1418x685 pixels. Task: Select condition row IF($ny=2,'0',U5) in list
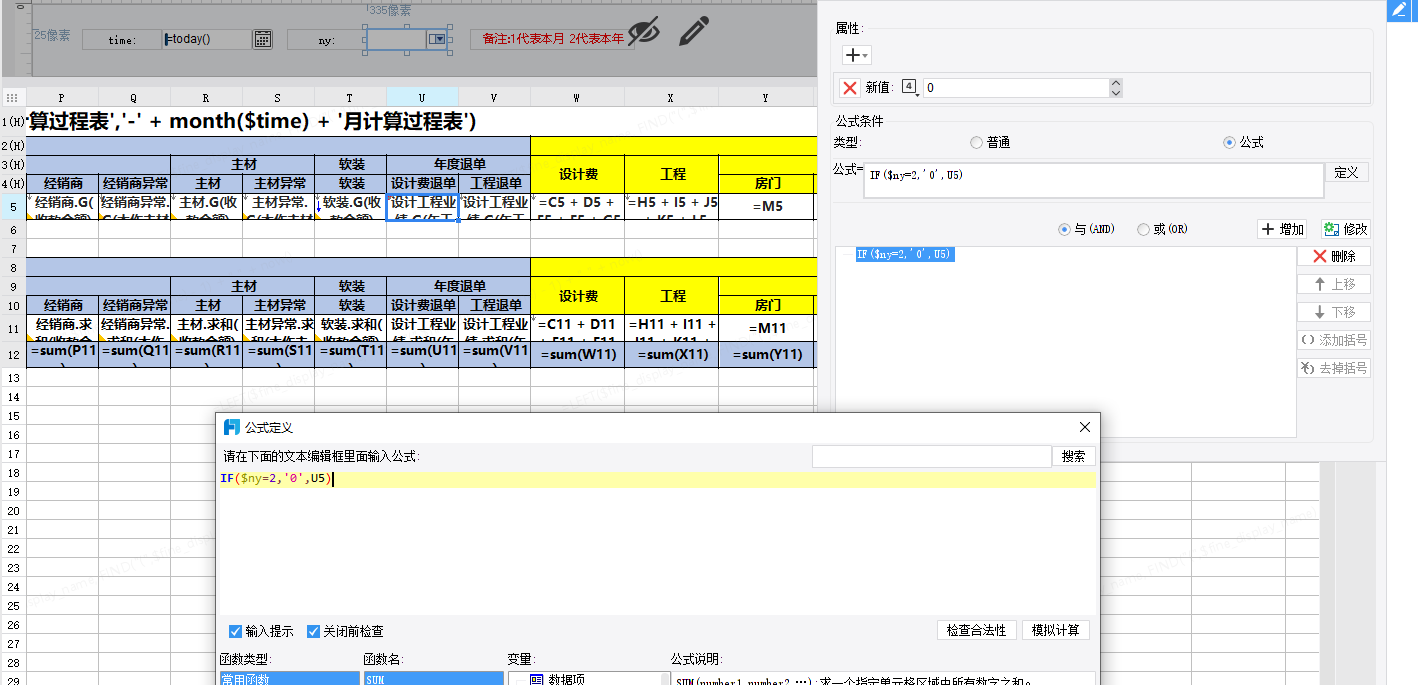[x=904, y=255]
